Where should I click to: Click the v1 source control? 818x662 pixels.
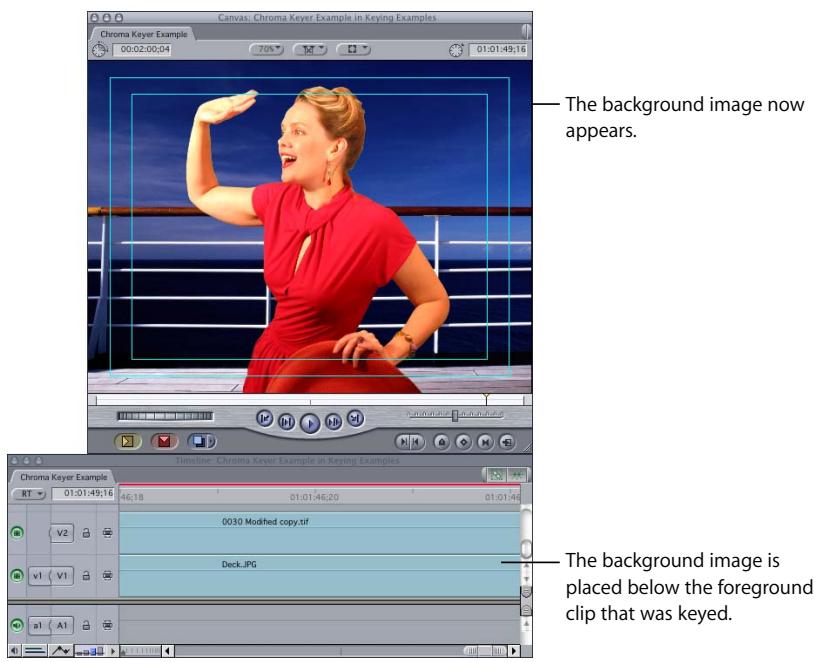(x=38, y=575)
